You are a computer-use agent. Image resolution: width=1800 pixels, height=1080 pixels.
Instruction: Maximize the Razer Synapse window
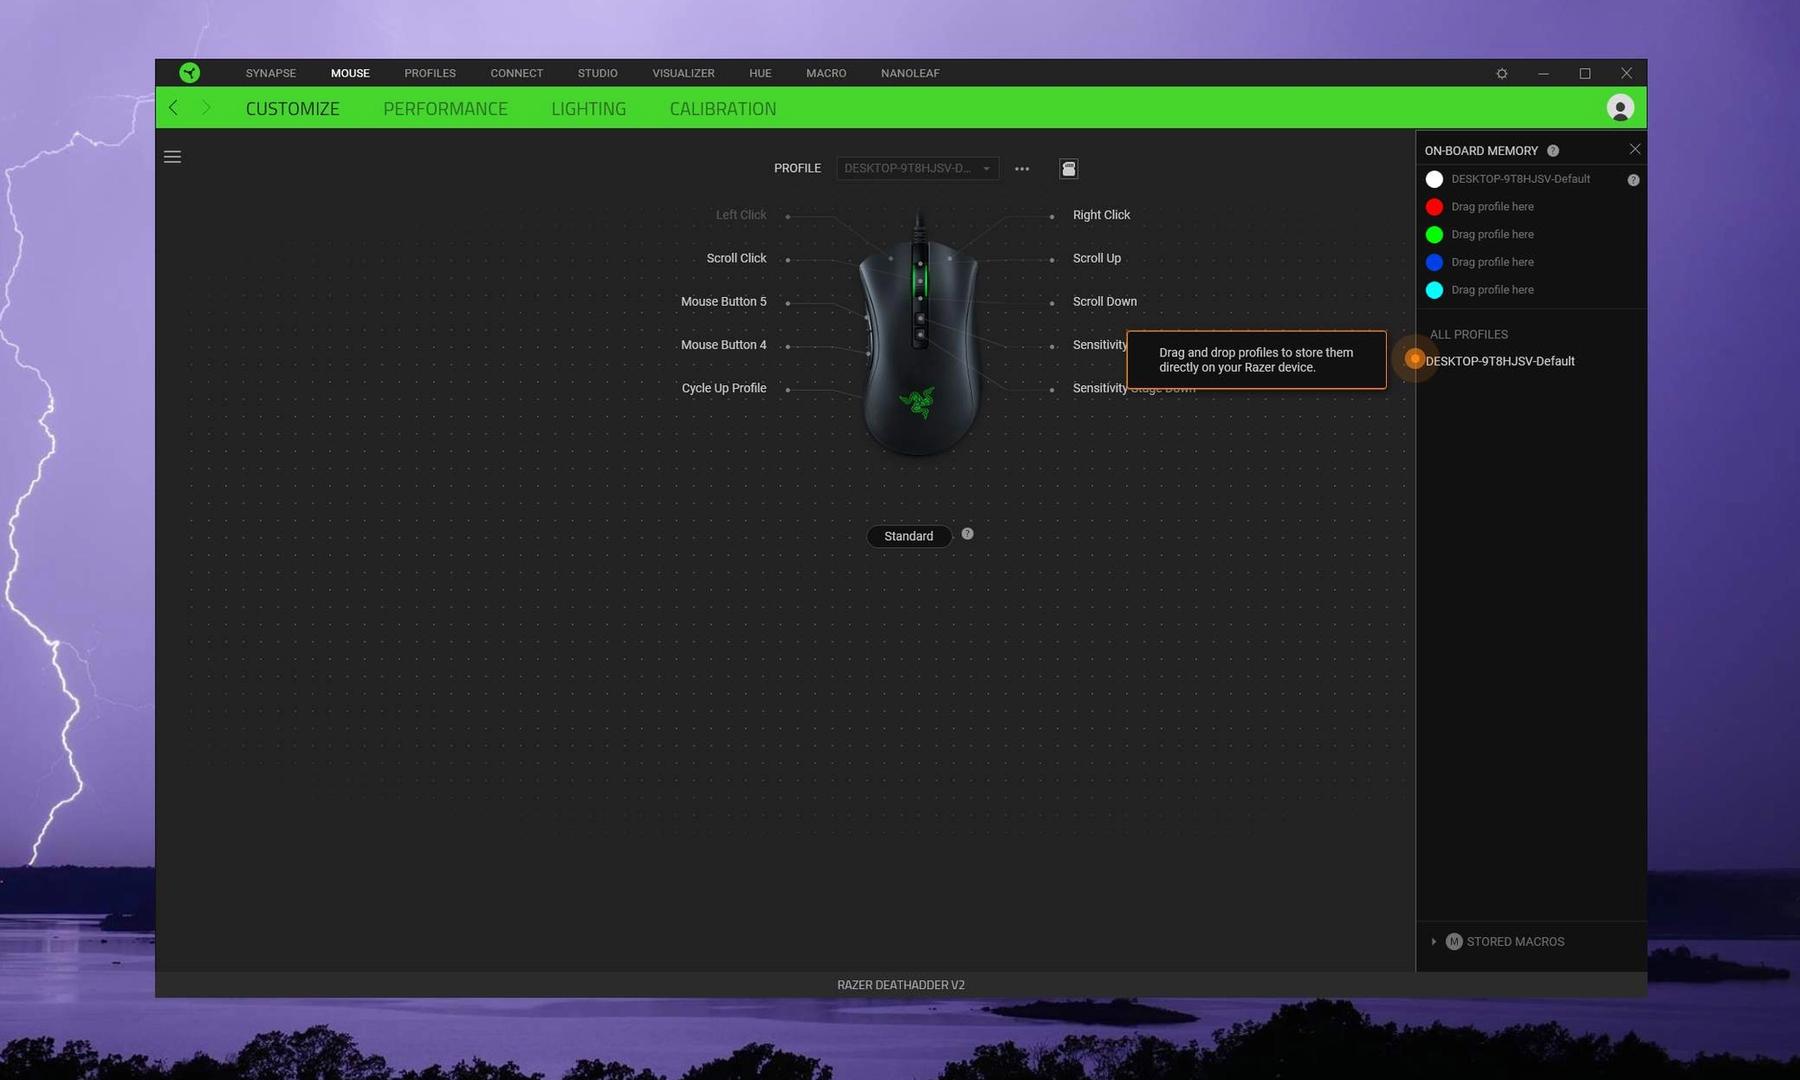tap(1585, 73)
